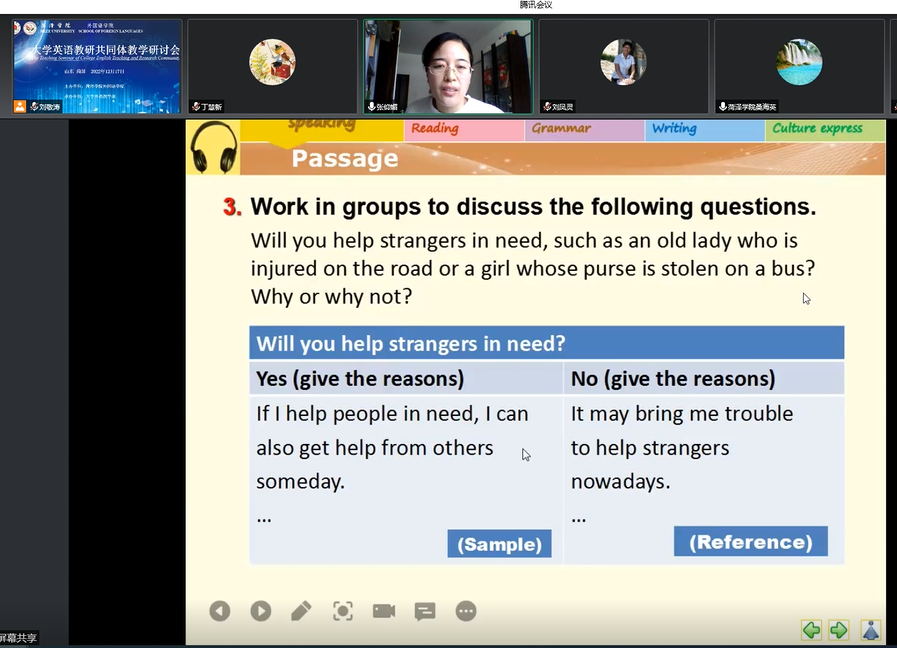Click the focus capture frame icon

[x=343, y=611]
